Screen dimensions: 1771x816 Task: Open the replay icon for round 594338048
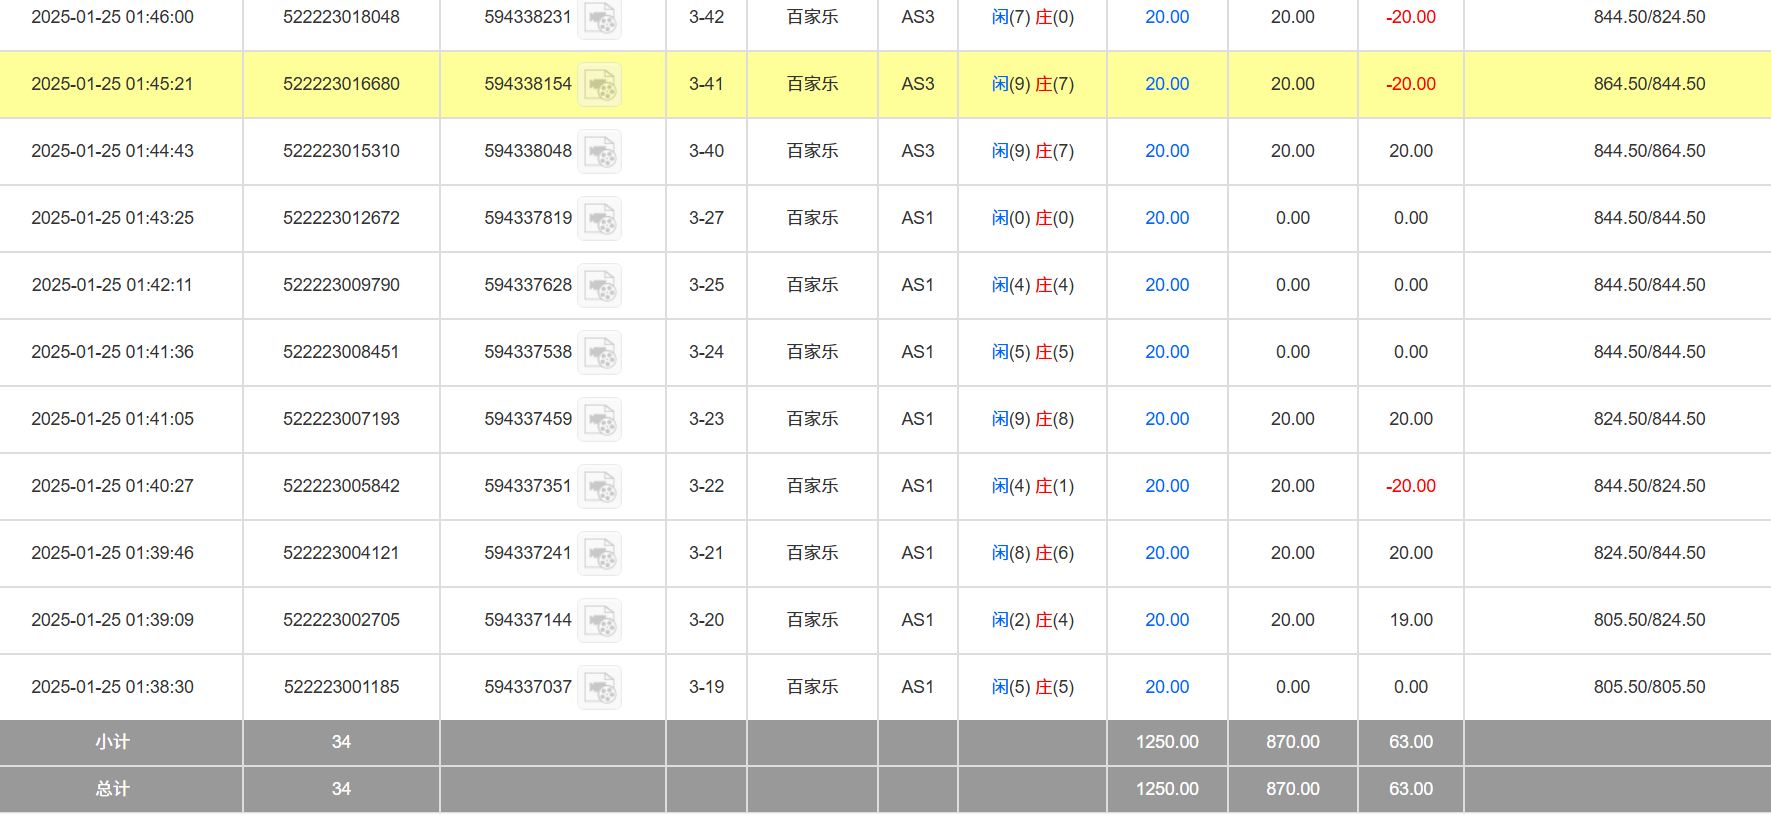point(600,152)
